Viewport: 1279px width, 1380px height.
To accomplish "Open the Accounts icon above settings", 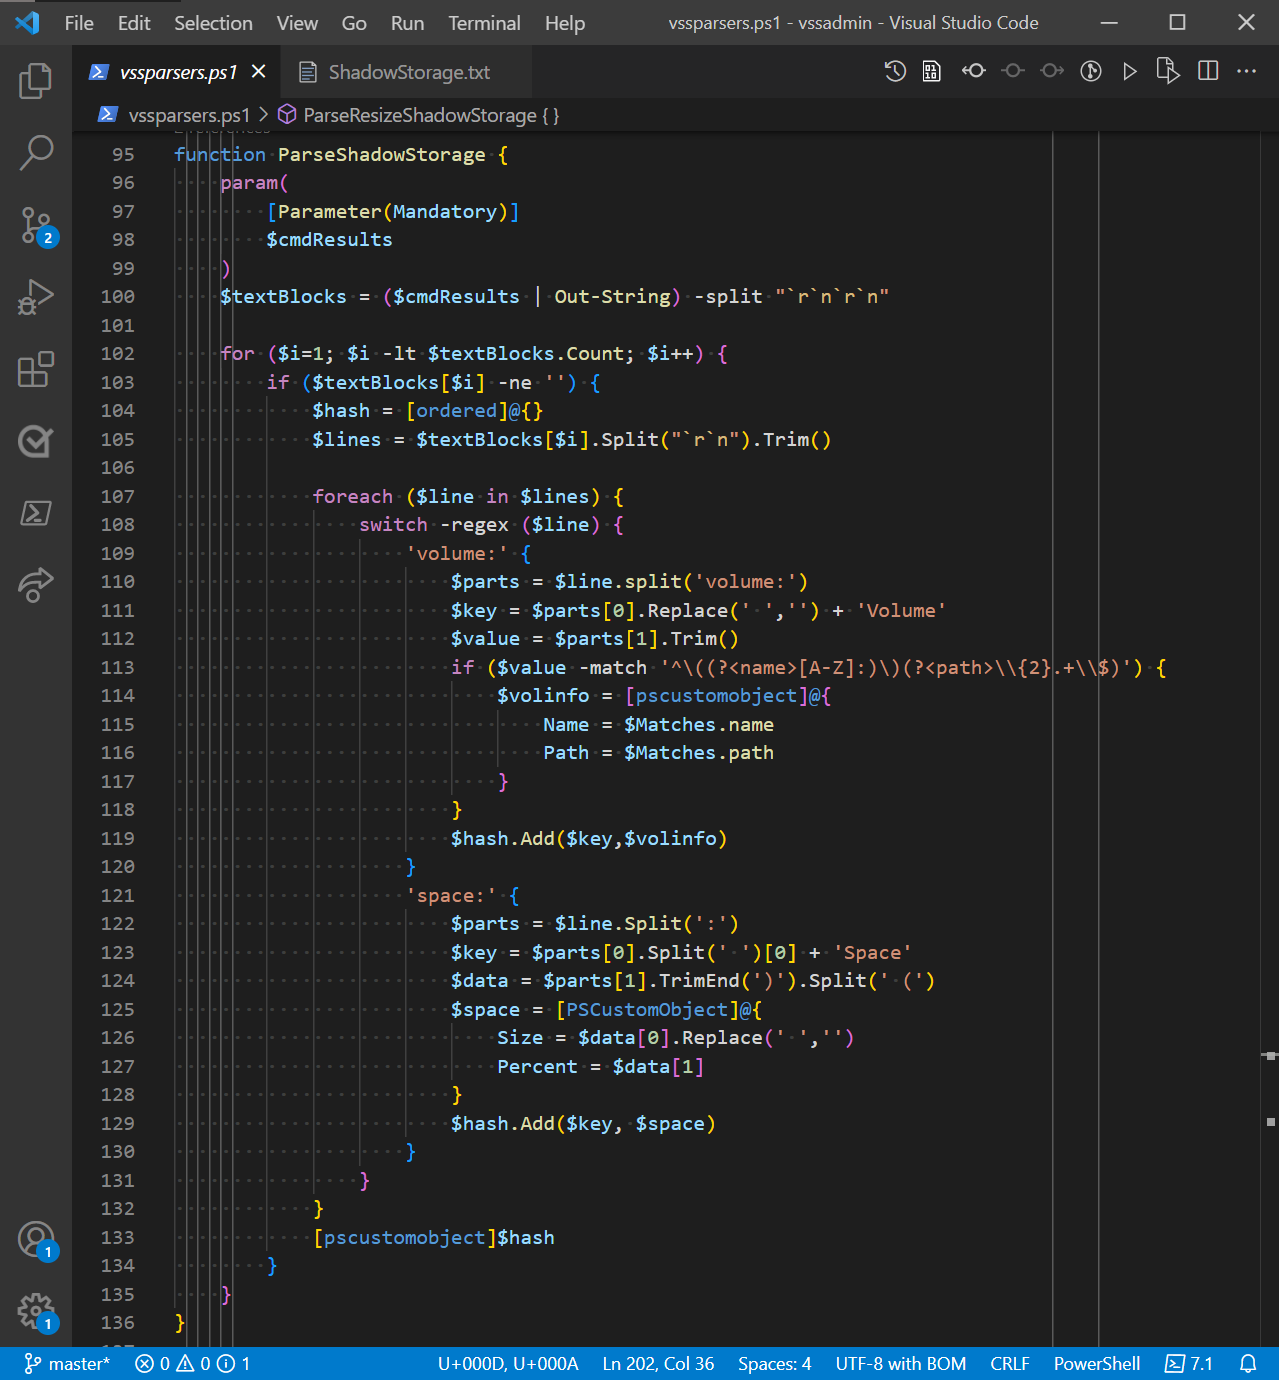I will (37, 1240).
